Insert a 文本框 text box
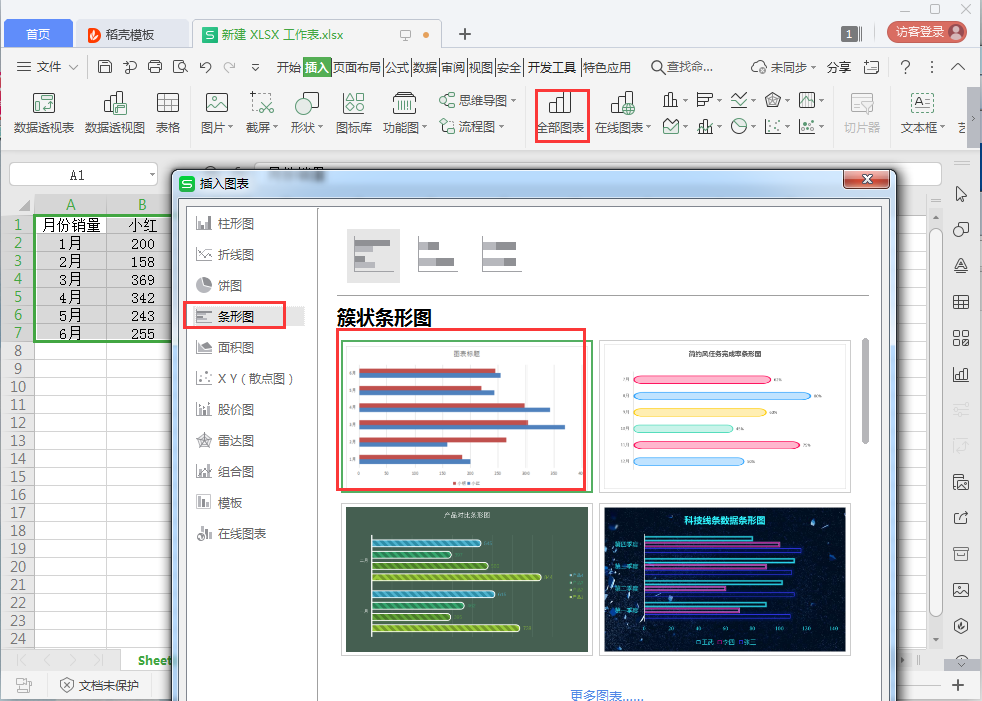This screenshot has width=982, height=701. point(922,113)
